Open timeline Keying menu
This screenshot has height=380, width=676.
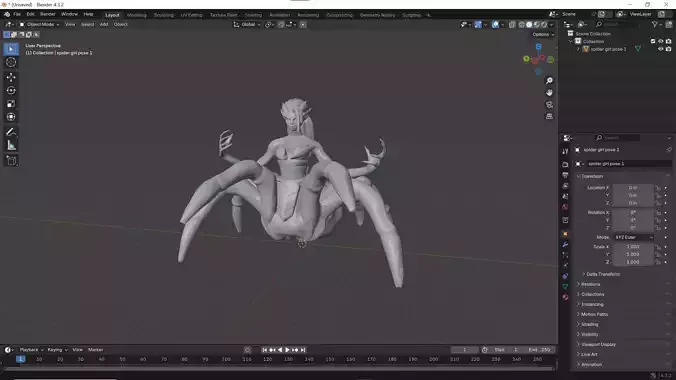(x=57, y=350)
